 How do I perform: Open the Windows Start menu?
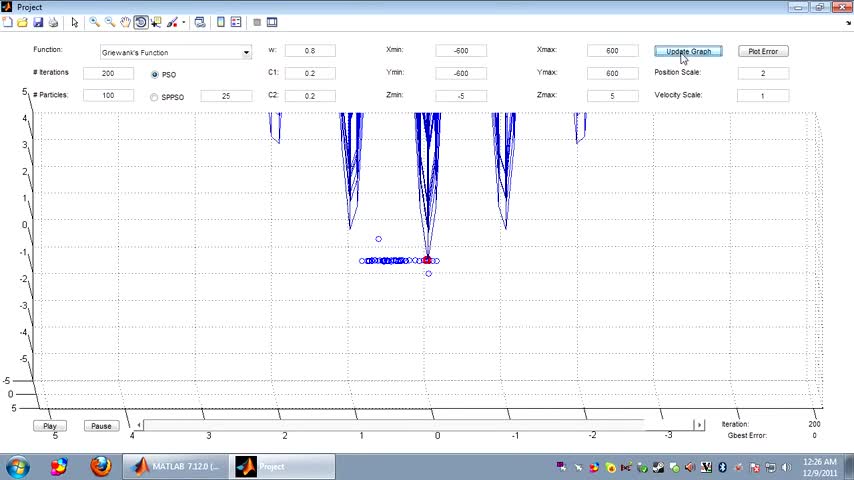[x=17, y=467]
